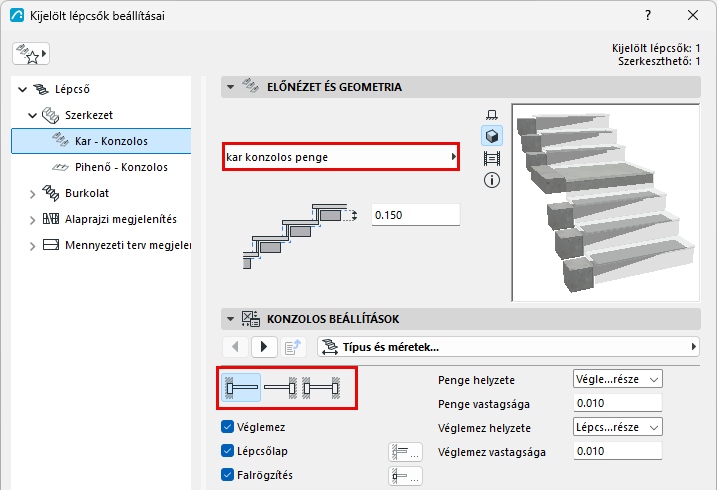The image size is (717, 490).
Task: Click the Burkolat finish icon
Action: tap(50, 193)
